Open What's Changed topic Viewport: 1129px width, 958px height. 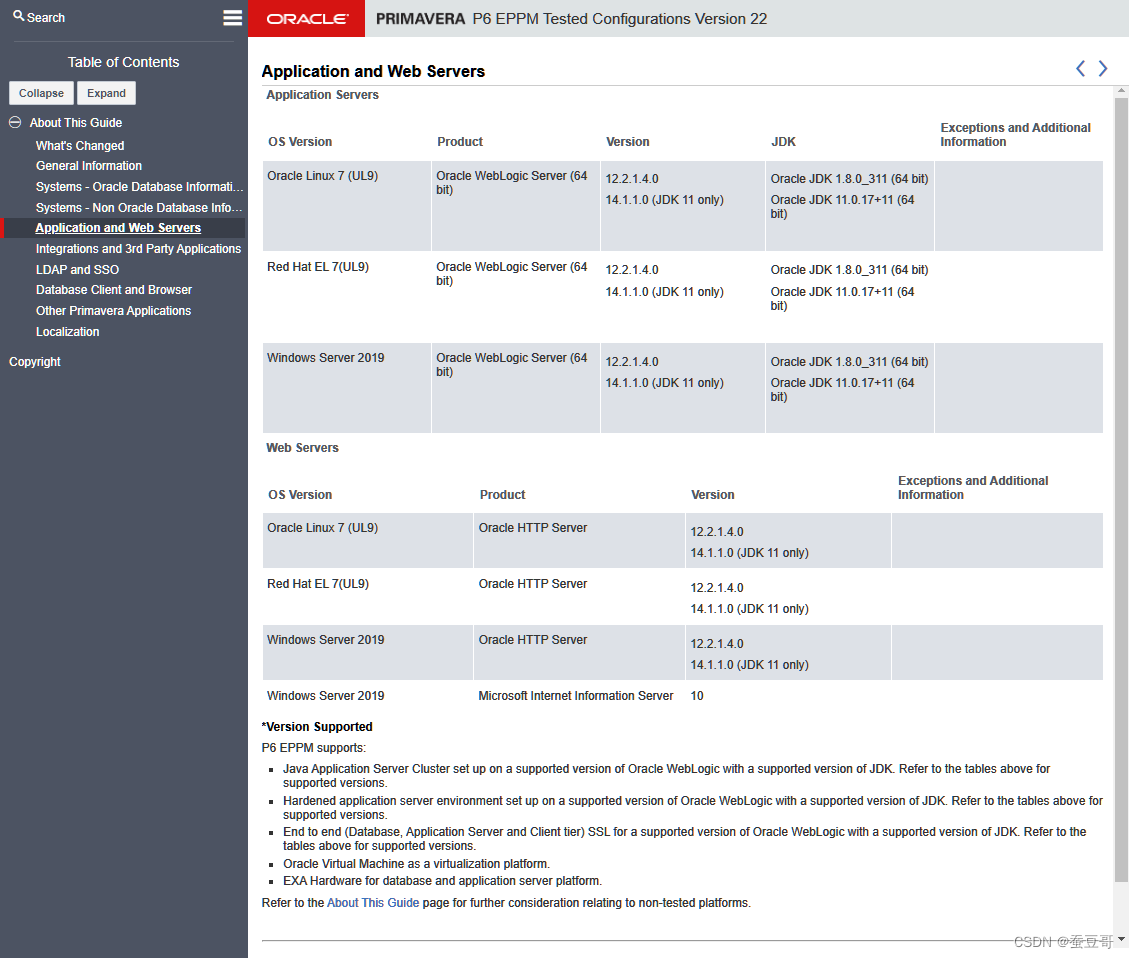[80, 145]
